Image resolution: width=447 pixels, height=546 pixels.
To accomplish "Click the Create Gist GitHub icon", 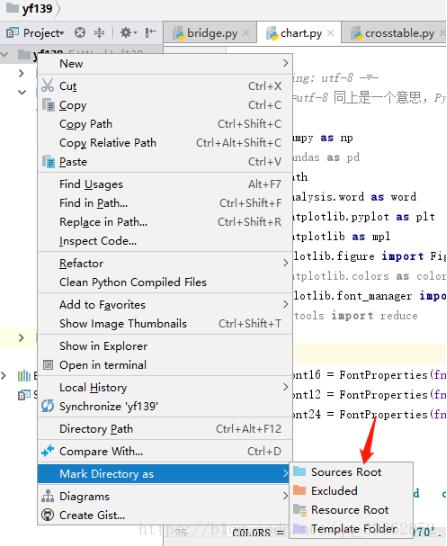I will tap(48, 515).
